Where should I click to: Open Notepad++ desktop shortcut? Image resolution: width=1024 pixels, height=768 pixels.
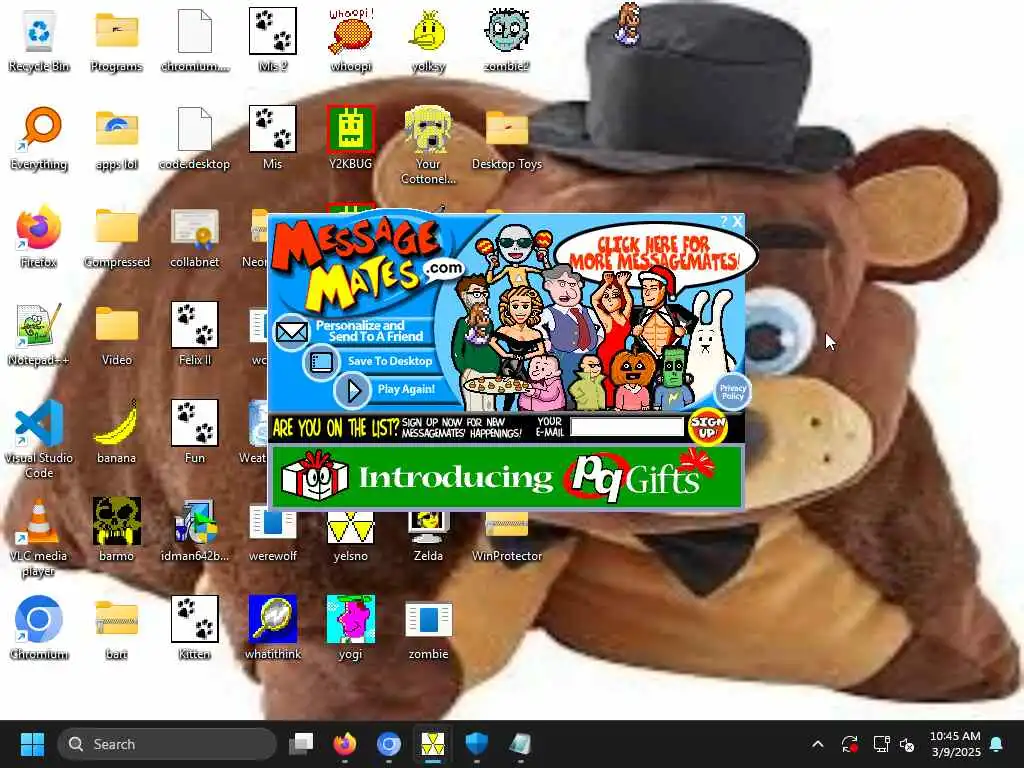click(39, 334)
